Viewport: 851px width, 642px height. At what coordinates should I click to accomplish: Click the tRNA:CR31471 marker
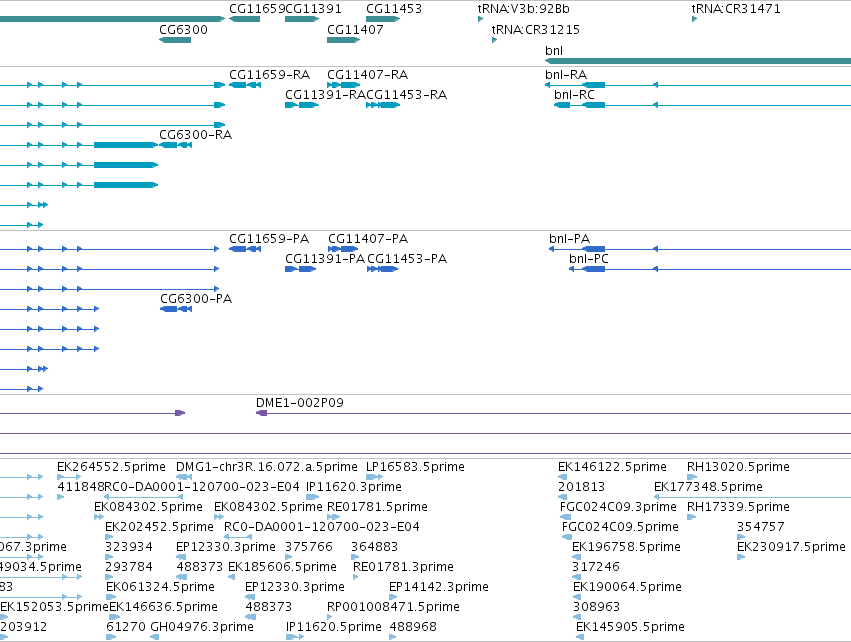(x=695, y=19)
